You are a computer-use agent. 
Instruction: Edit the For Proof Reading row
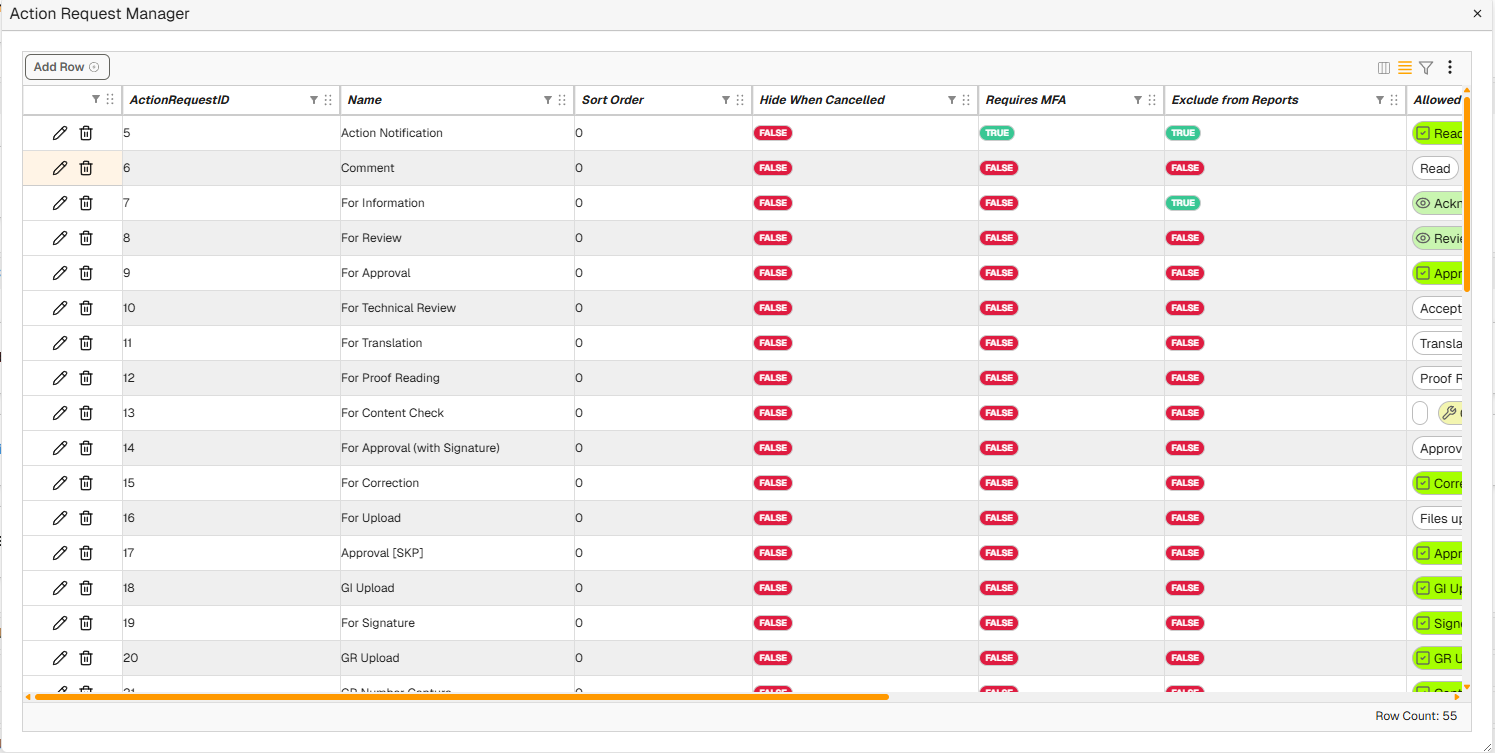60,378
